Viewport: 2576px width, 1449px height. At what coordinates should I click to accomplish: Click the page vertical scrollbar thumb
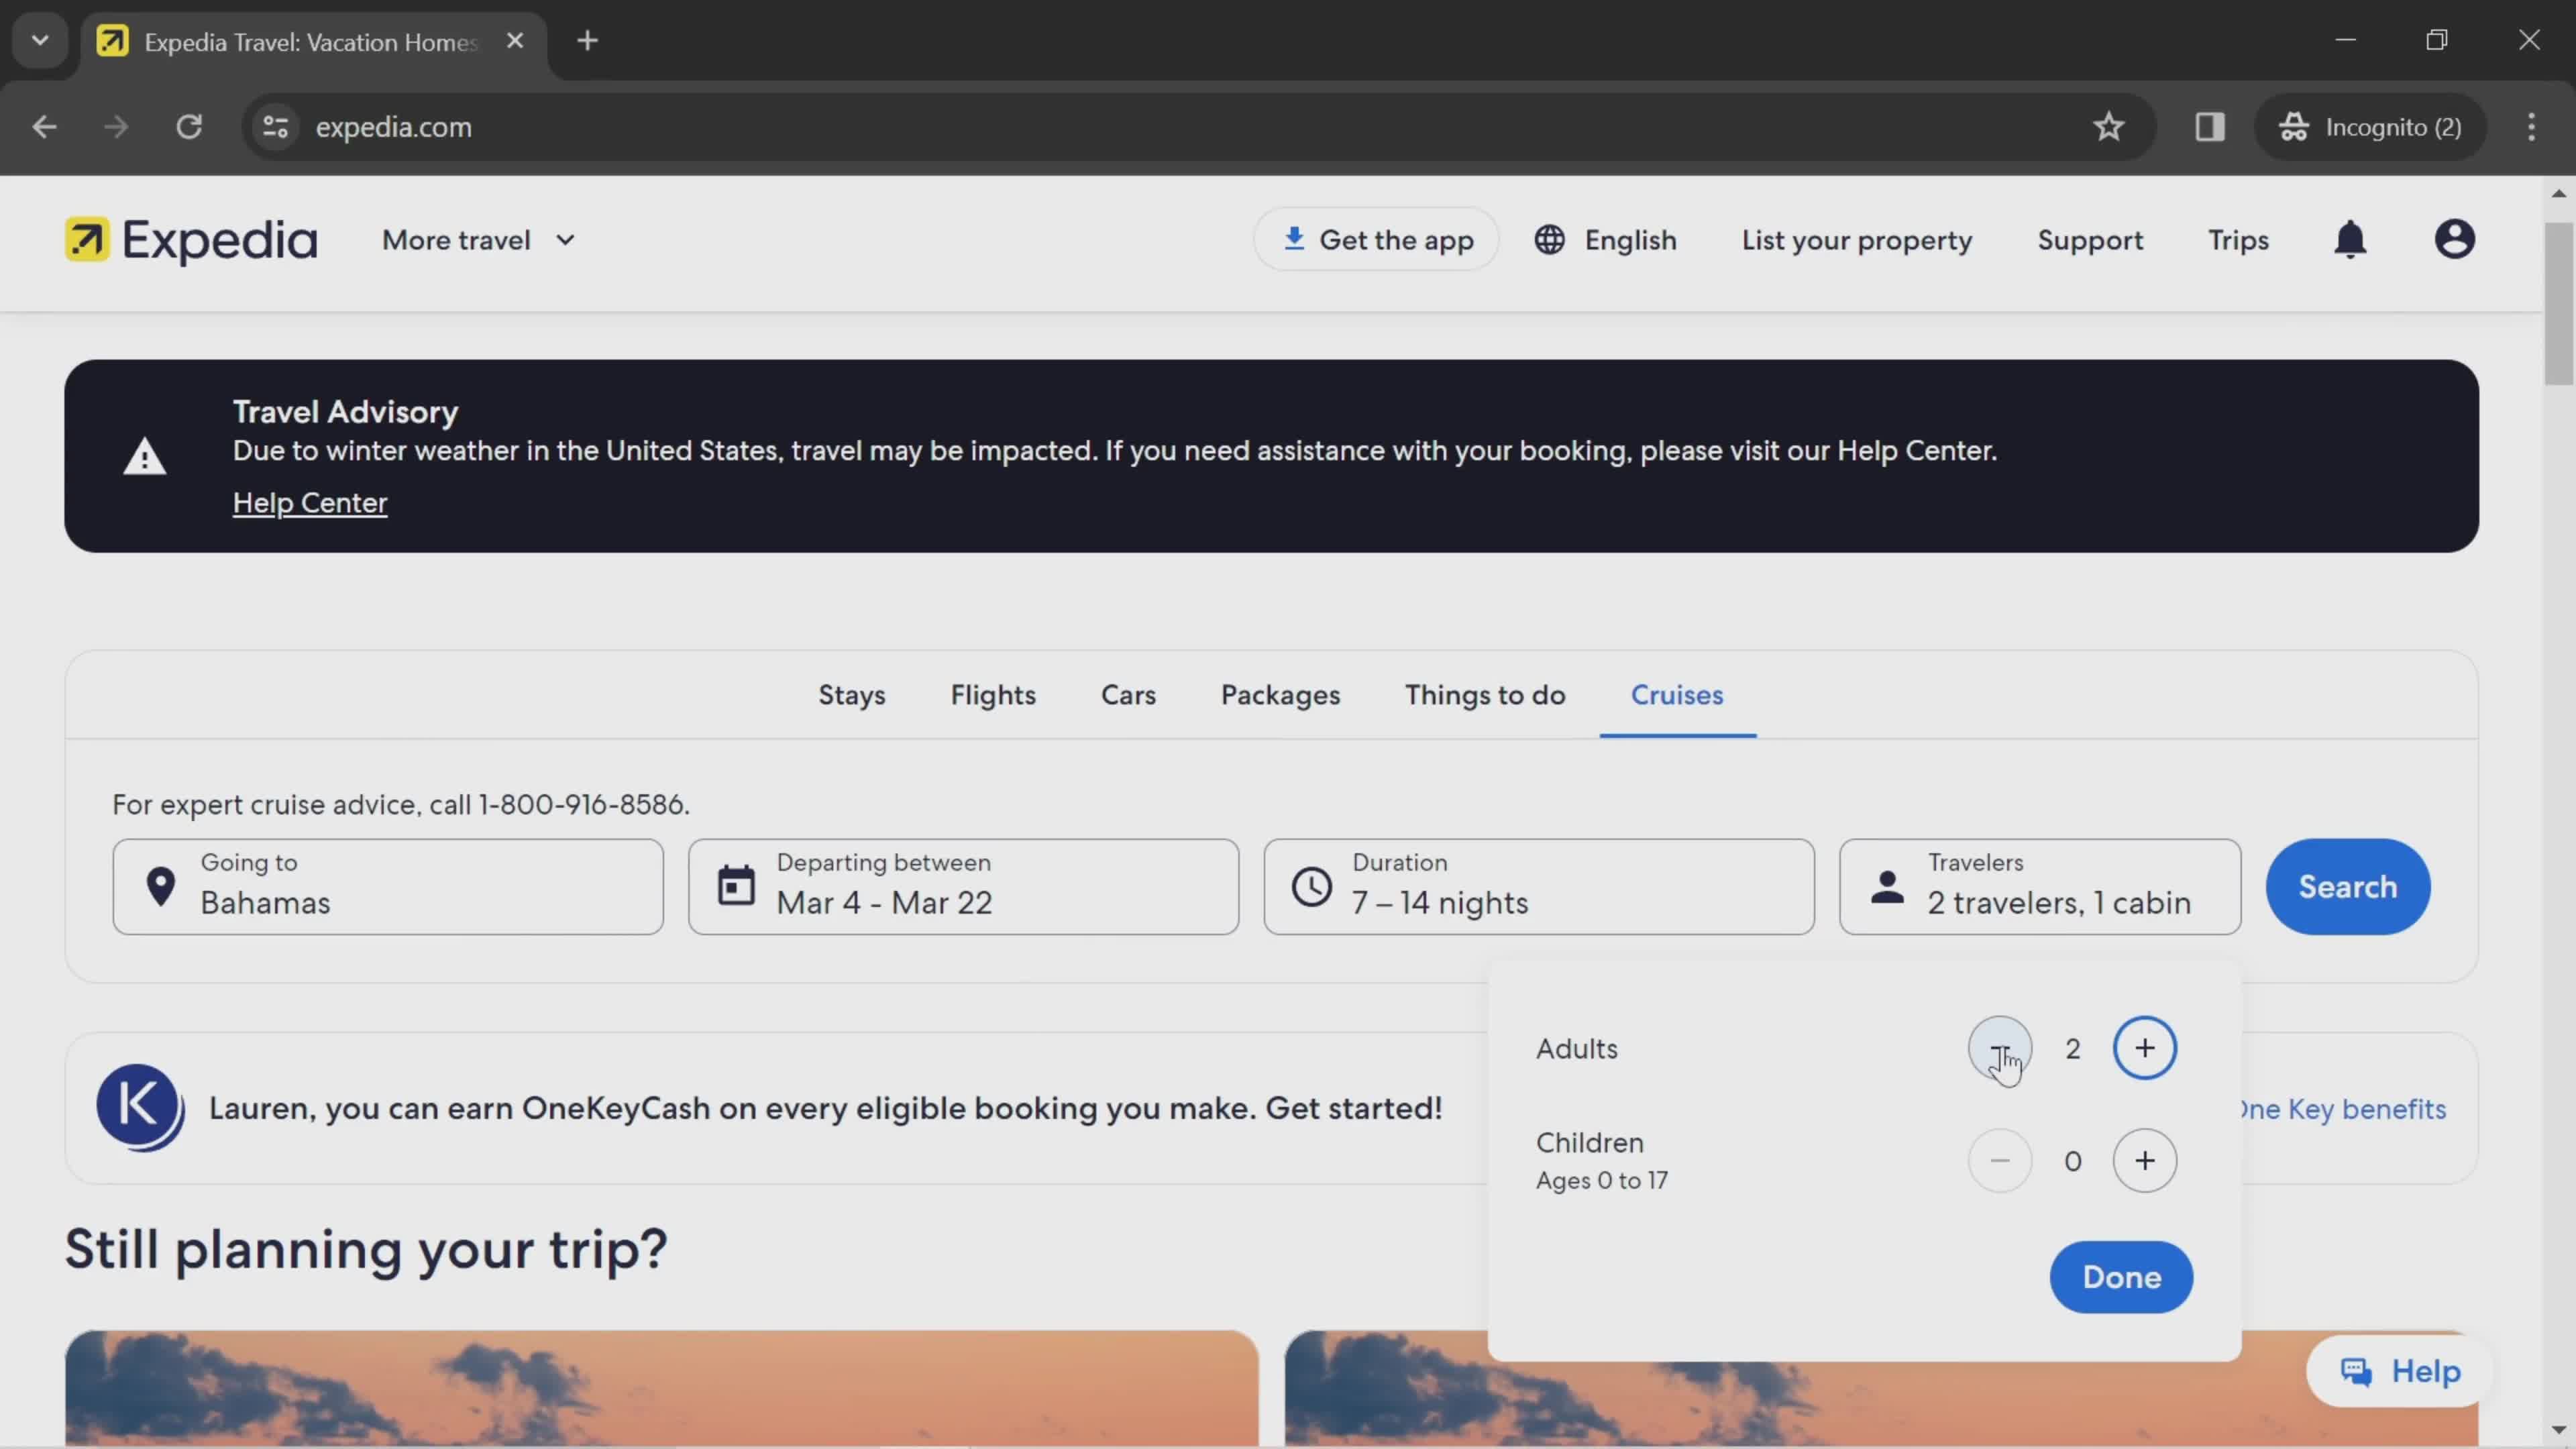pos(2558,303)
